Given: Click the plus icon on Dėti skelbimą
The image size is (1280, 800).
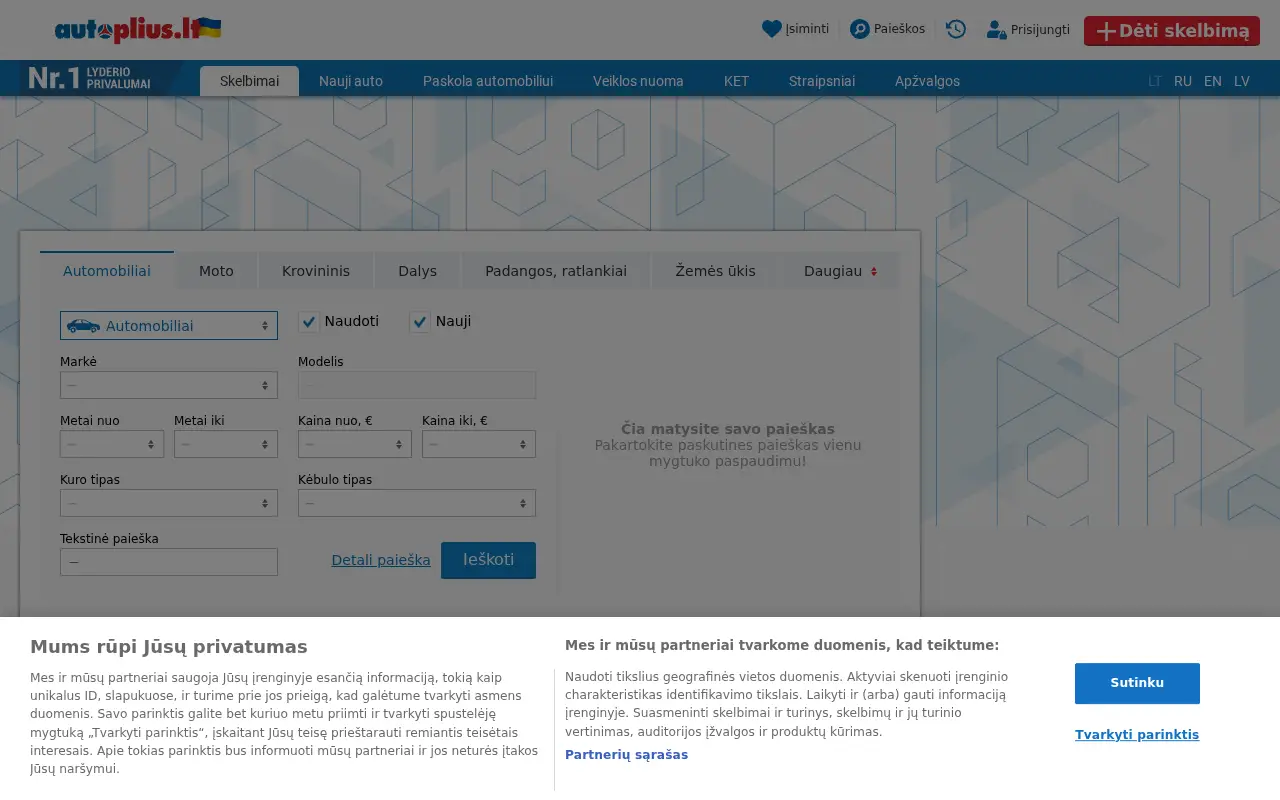Looking at the screenshot, I should pos(1106,31).
